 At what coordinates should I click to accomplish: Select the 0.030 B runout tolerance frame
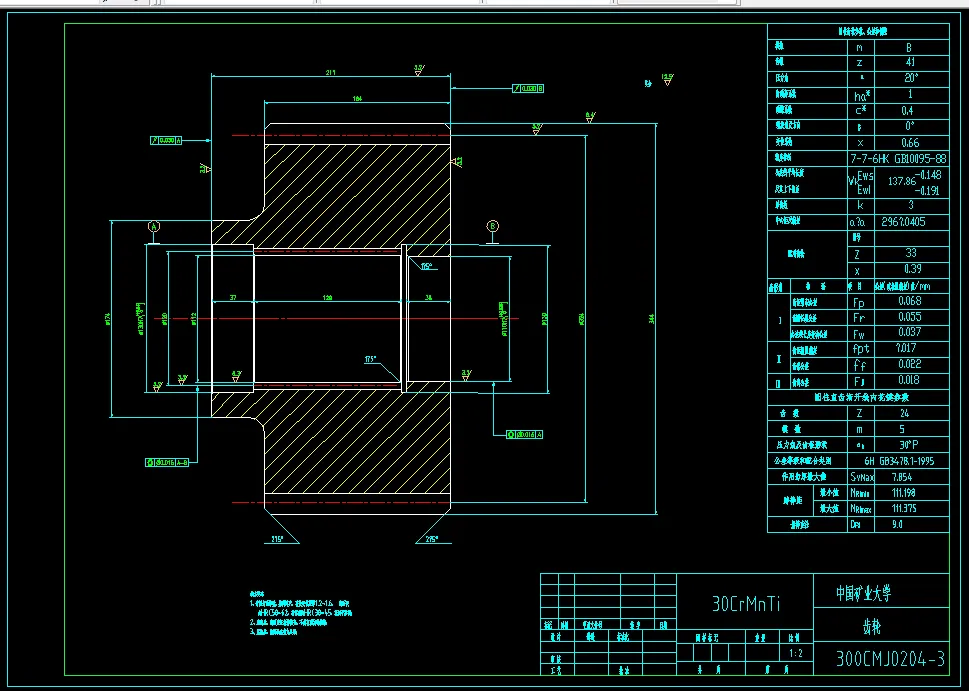click(x=528, y=88)
